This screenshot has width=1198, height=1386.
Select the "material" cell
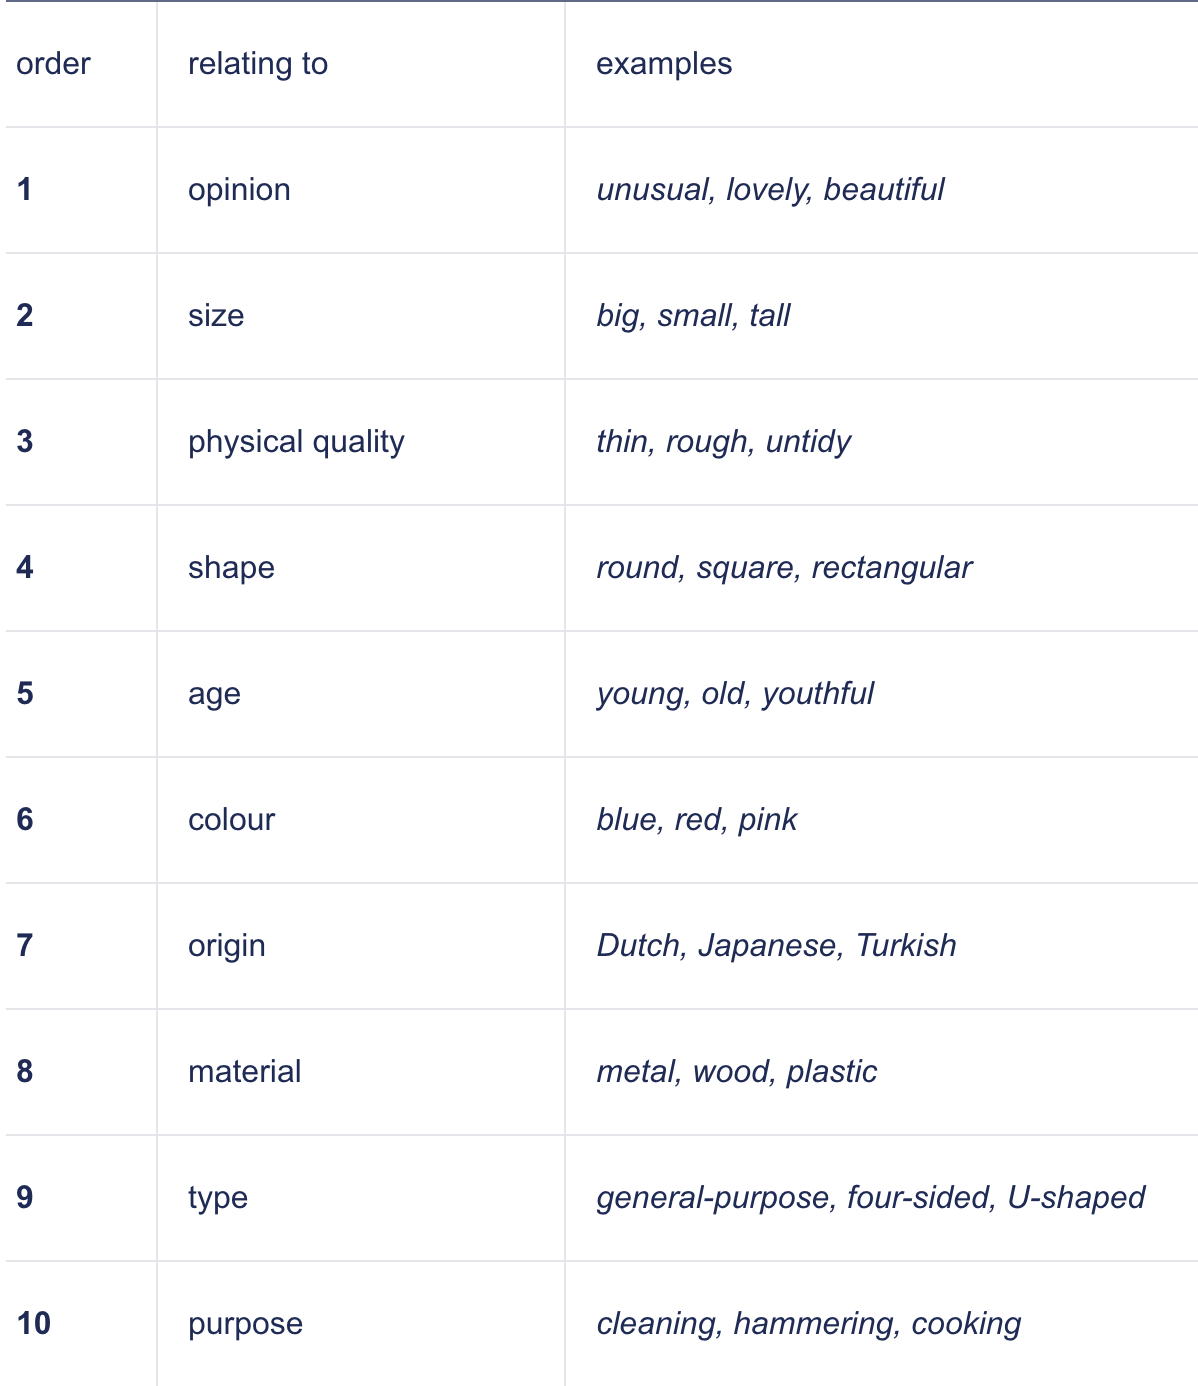click(244, 1072)
